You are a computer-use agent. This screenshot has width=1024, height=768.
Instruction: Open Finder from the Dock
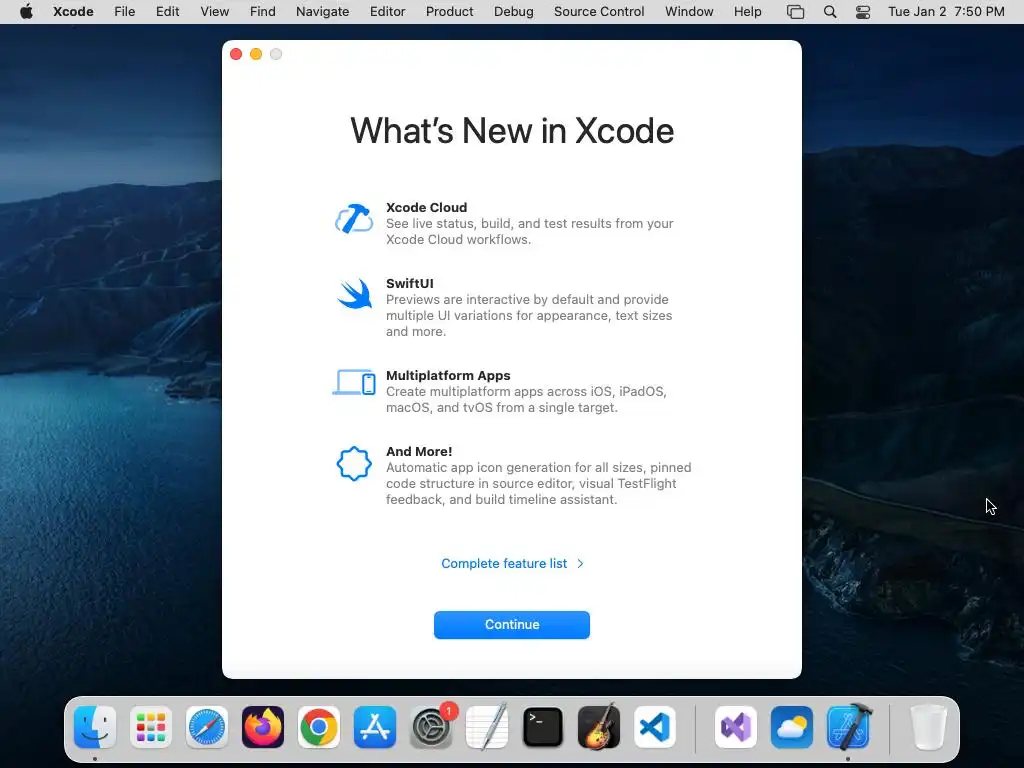95,727
